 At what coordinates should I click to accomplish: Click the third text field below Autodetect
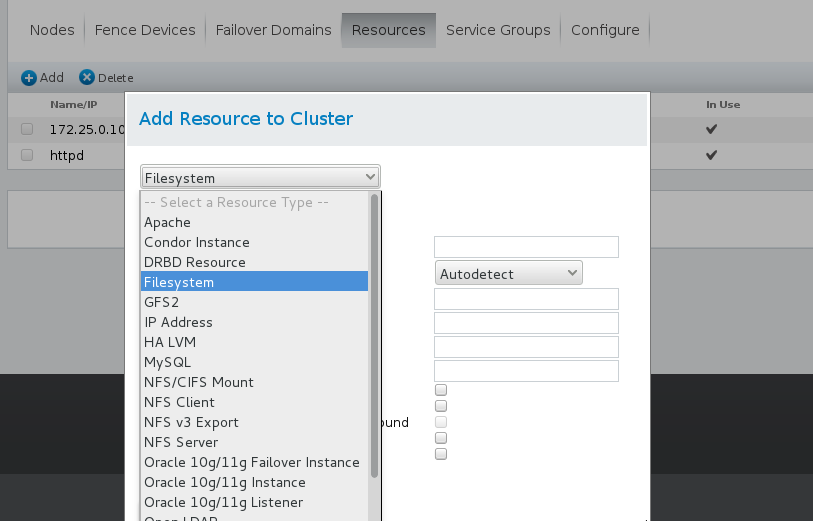526,347
